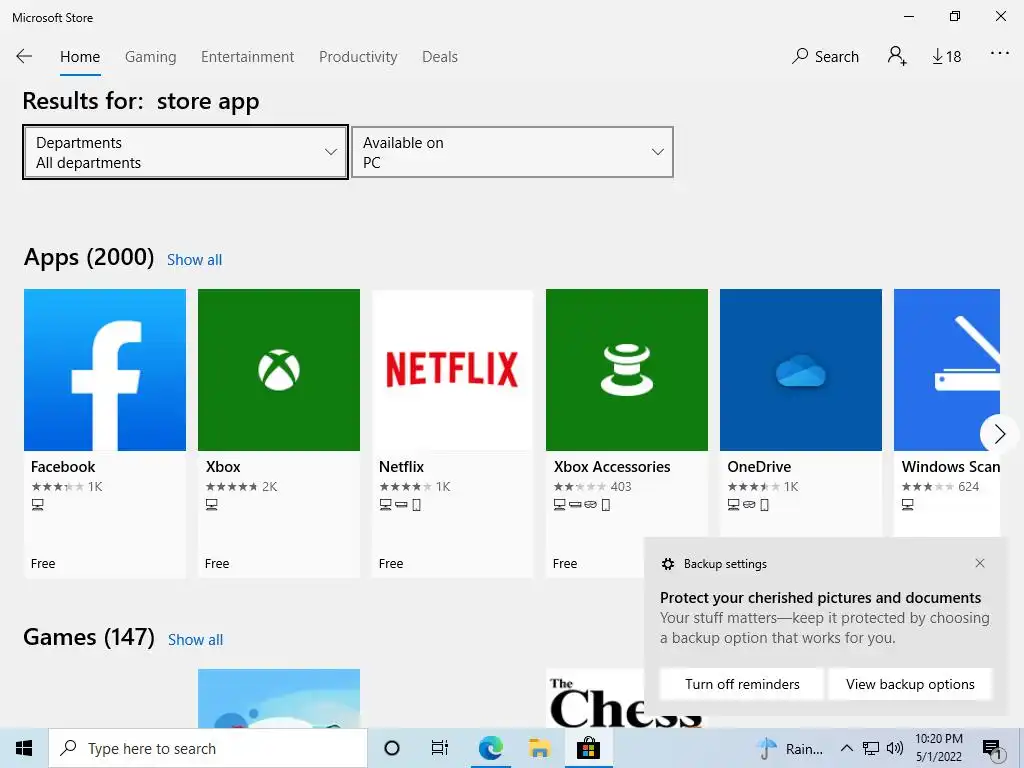
Task: Advance apps carousel with right arrow
Action: click(x=999, y=434)
